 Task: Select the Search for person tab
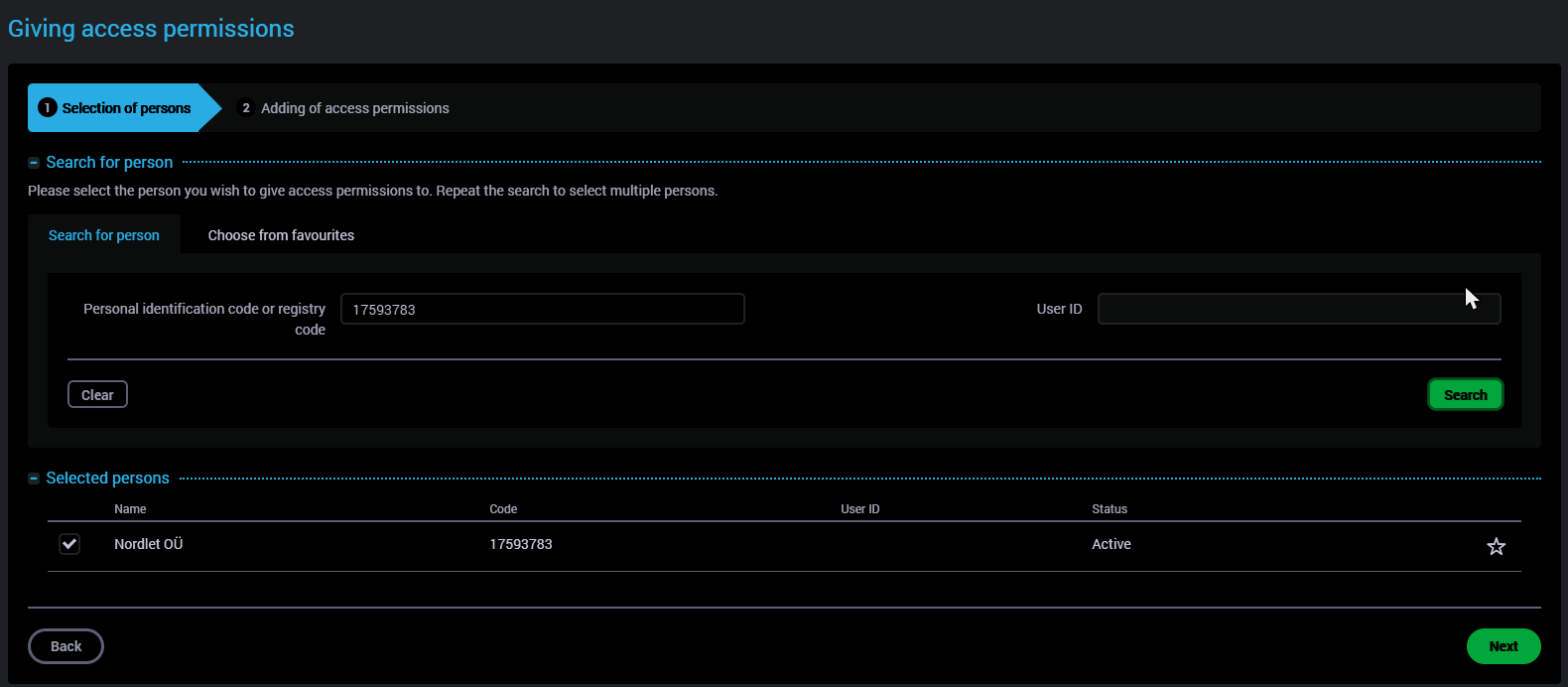[104, 236]
